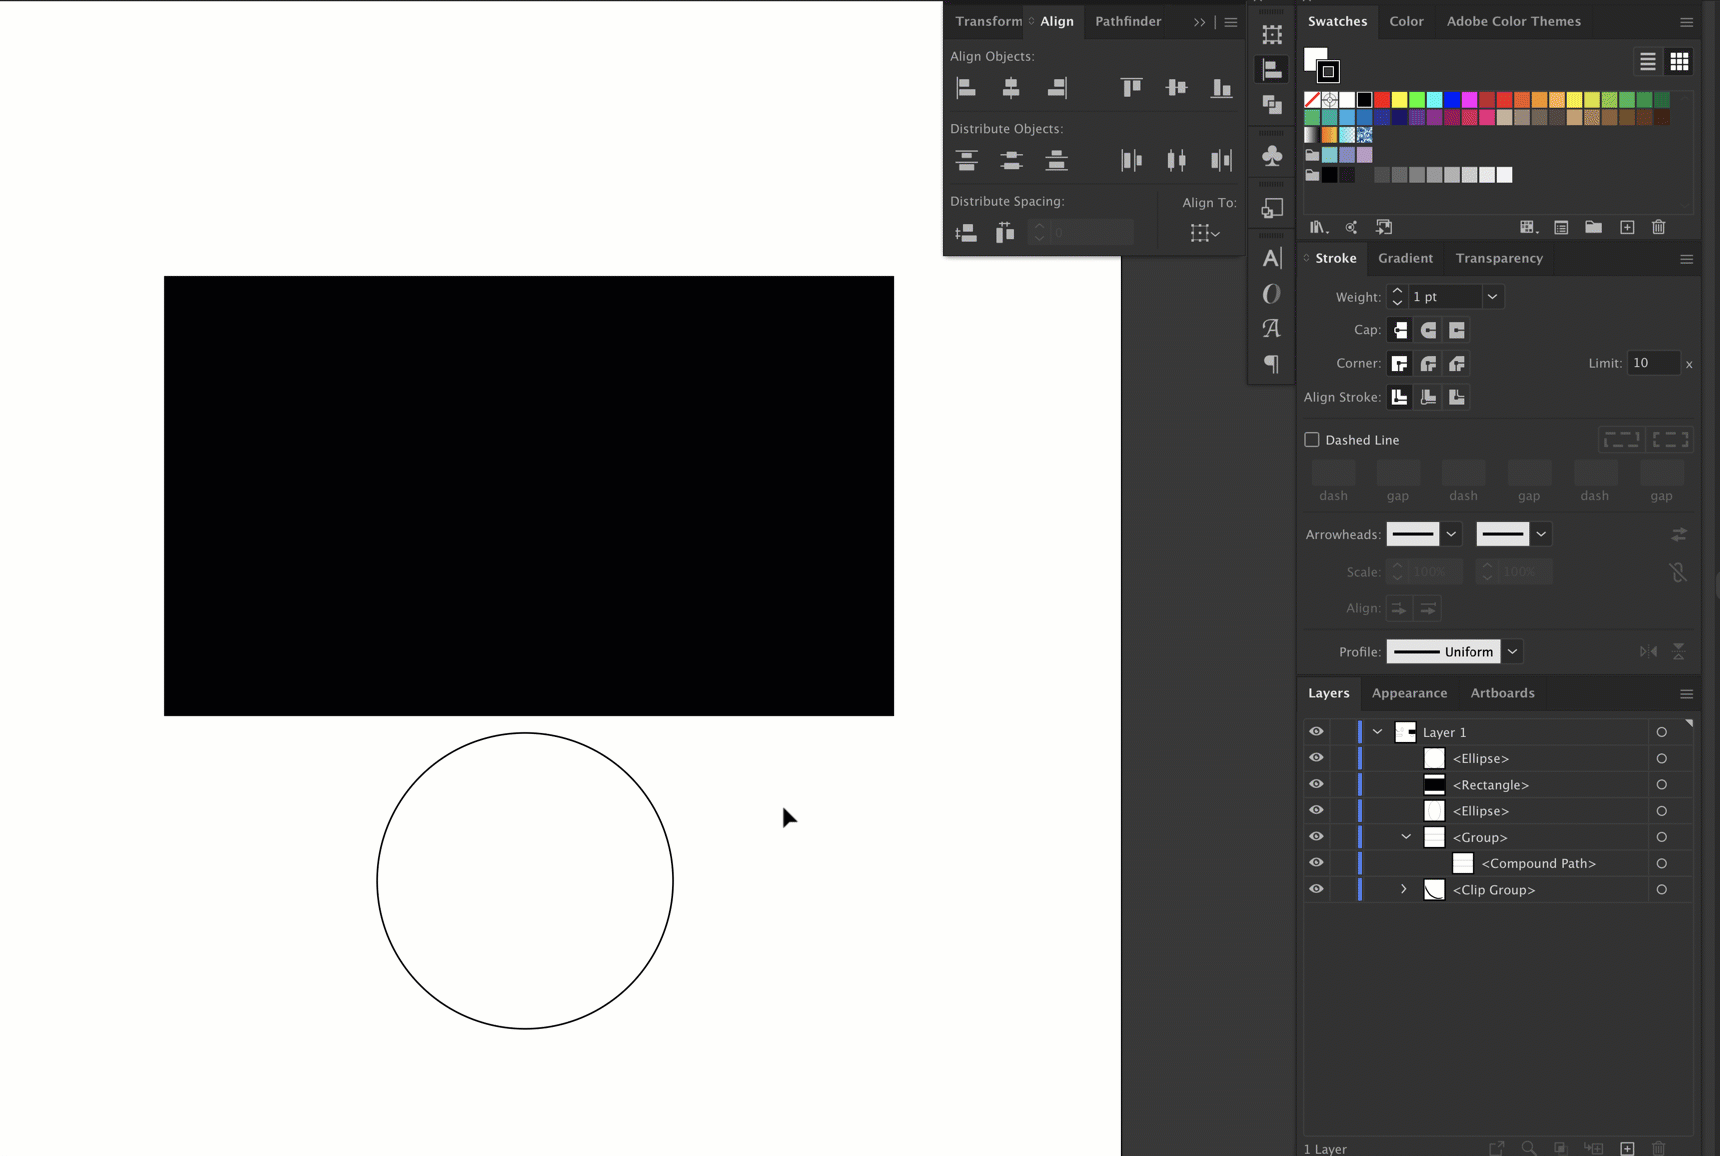Screen dimensions: 1720x1156
Task: Select Butt Cap stroke option
Action: click(x=1400, y=330)
